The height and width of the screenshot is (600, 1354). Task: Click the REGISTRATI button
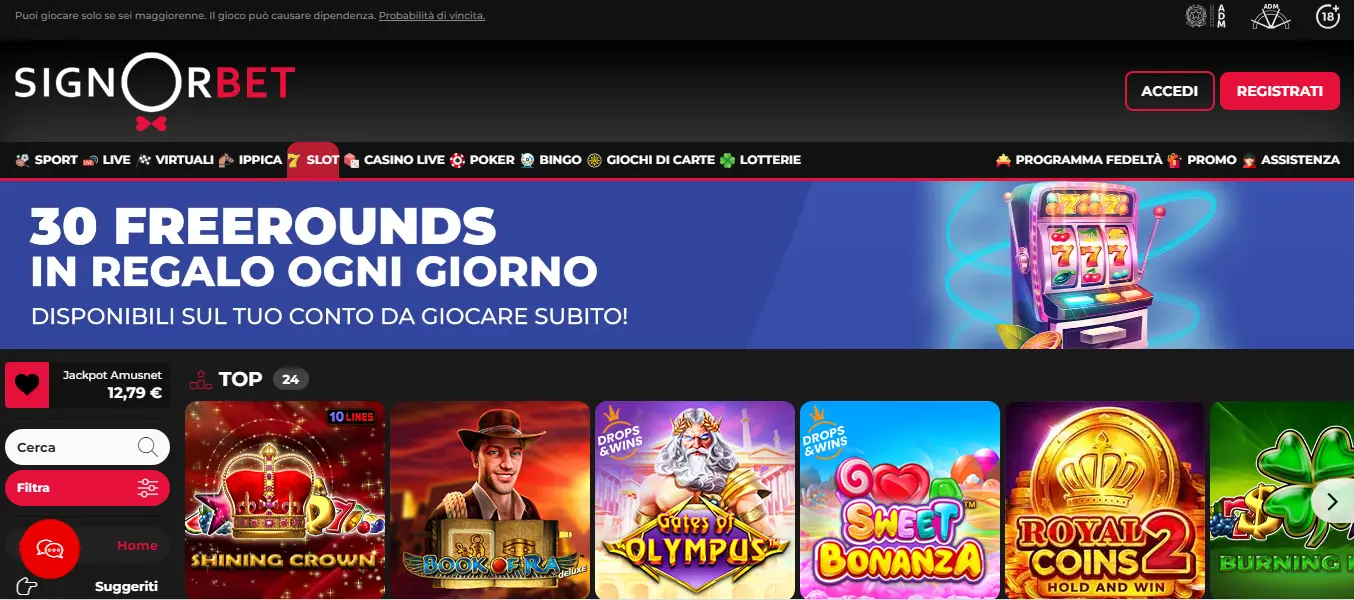click(1279, 91)
